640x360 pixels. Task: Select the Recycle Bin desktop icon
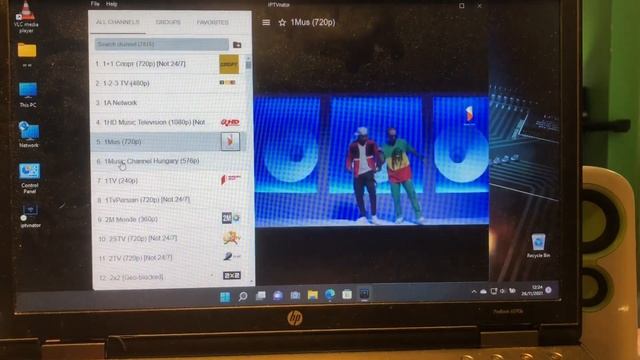click(x=538, y=245)
